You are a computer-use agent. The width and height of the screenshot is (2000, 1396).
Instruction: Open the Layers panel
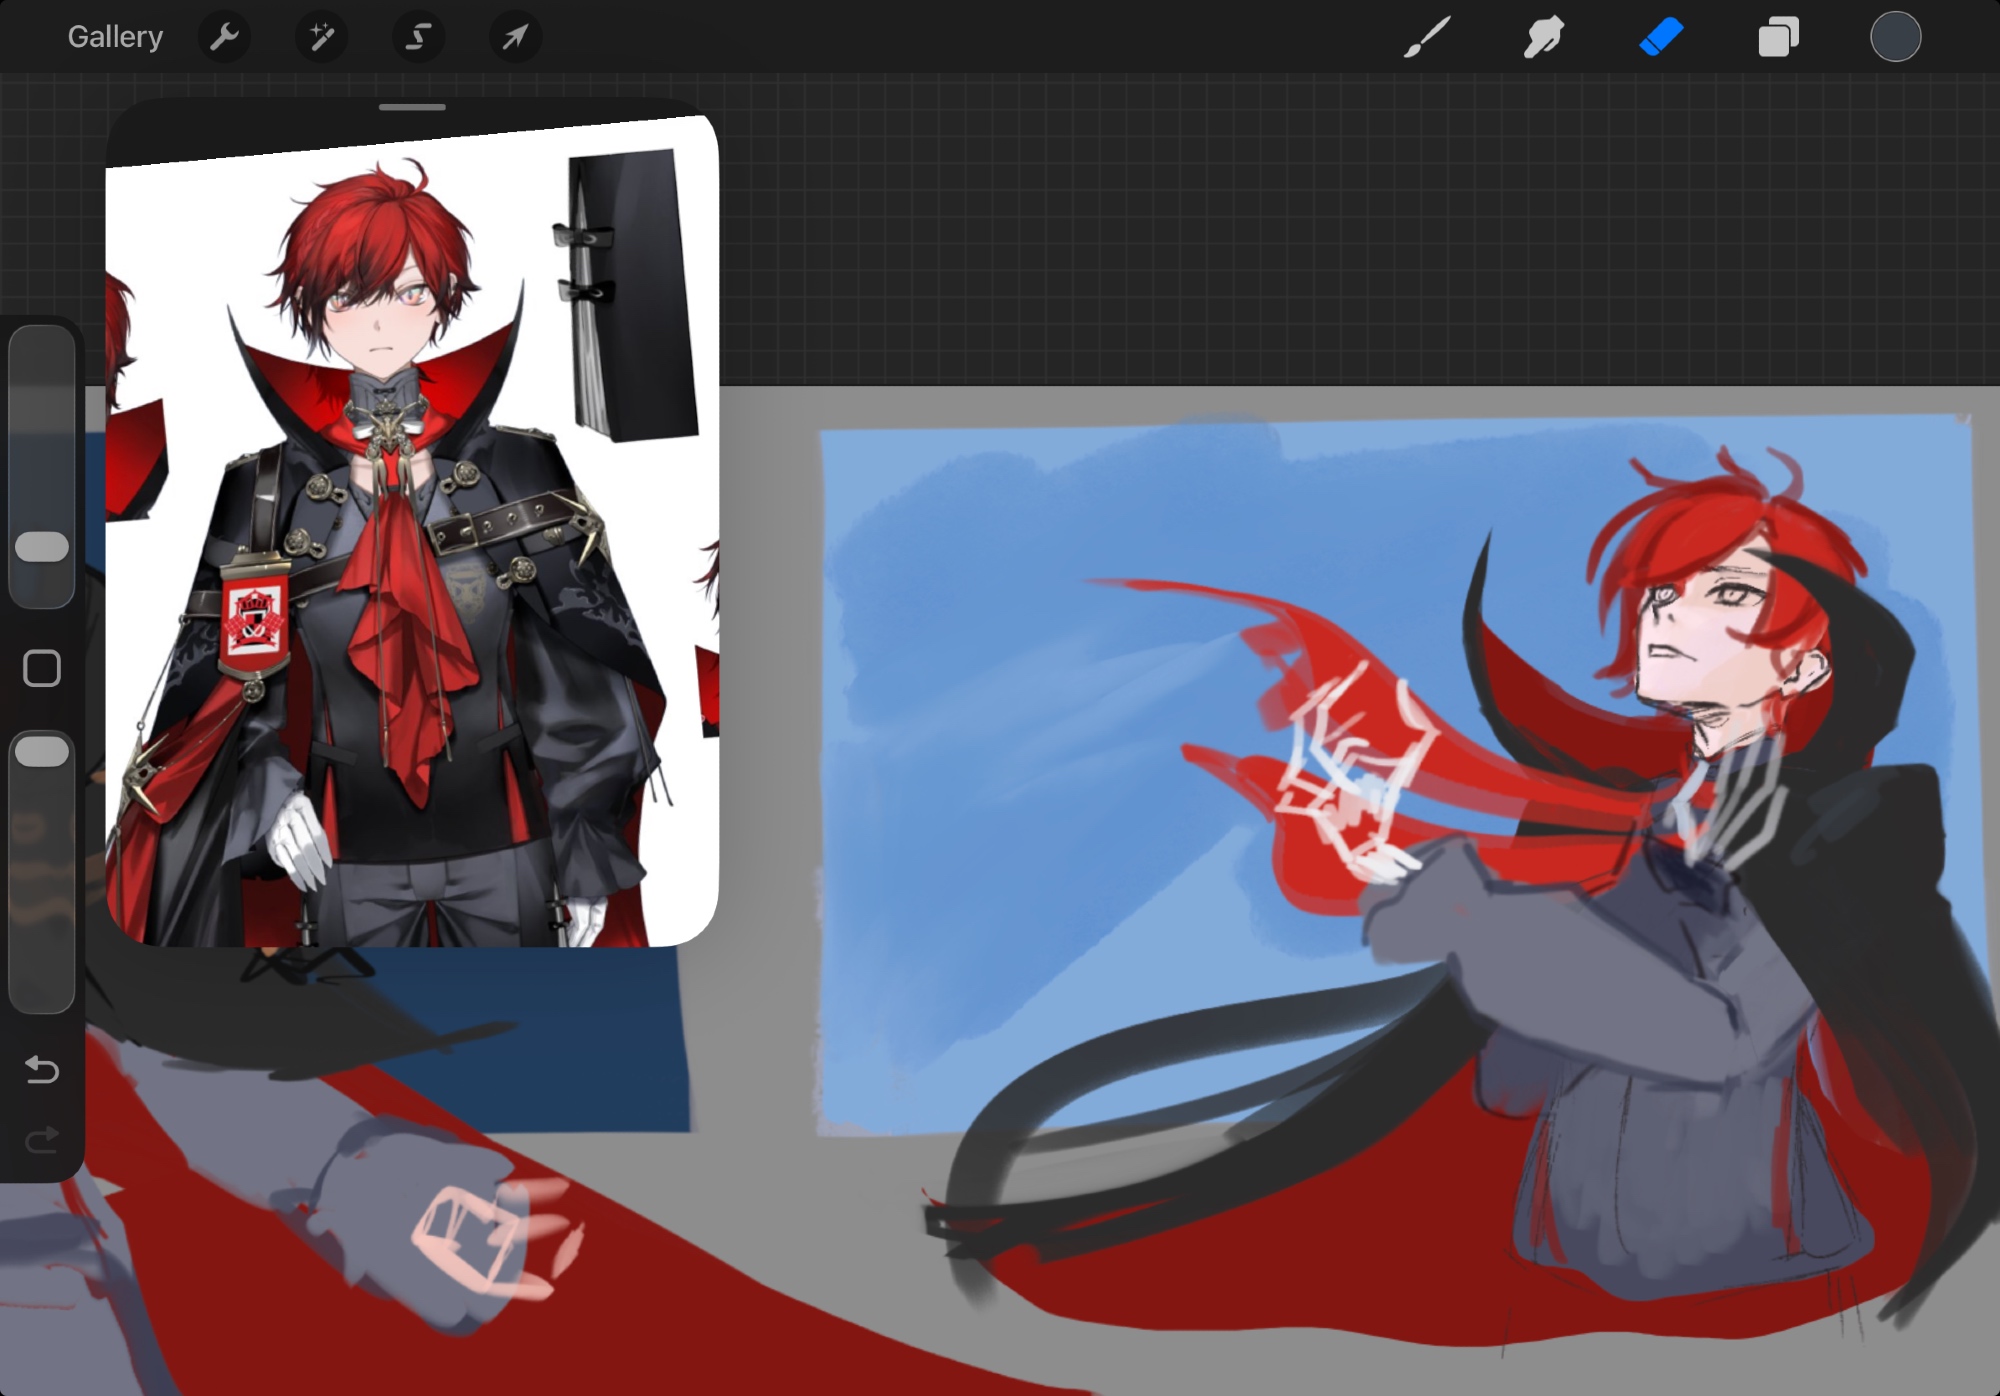(1778, 38)
